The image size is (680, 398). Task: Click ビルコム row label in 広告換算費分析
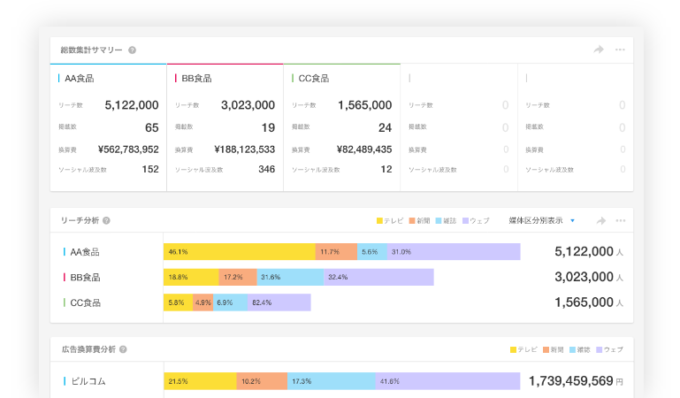pyautogui.click(x=88, y=381)
